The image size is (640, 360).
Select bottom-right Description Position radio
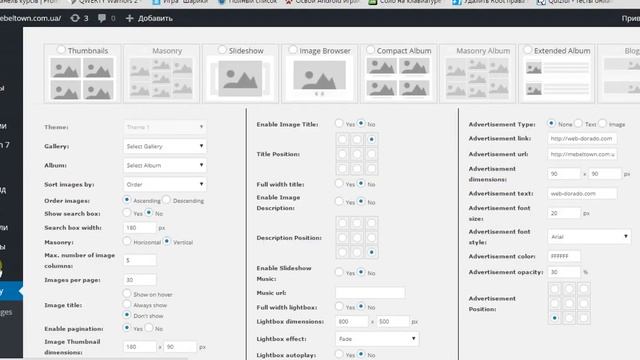pyautogui.click(x=371, y=252)
